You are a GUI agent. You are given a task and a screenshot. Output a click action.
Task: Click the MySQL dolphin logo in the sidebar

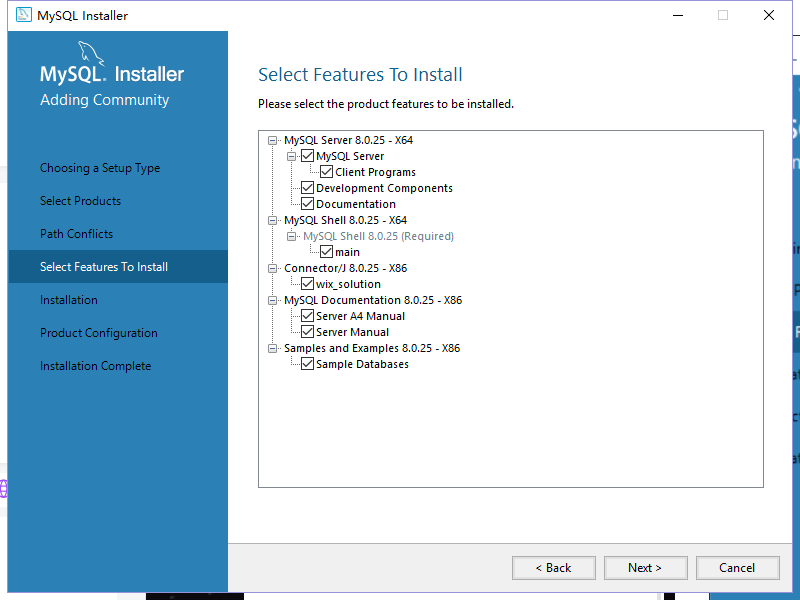(91, 53)
